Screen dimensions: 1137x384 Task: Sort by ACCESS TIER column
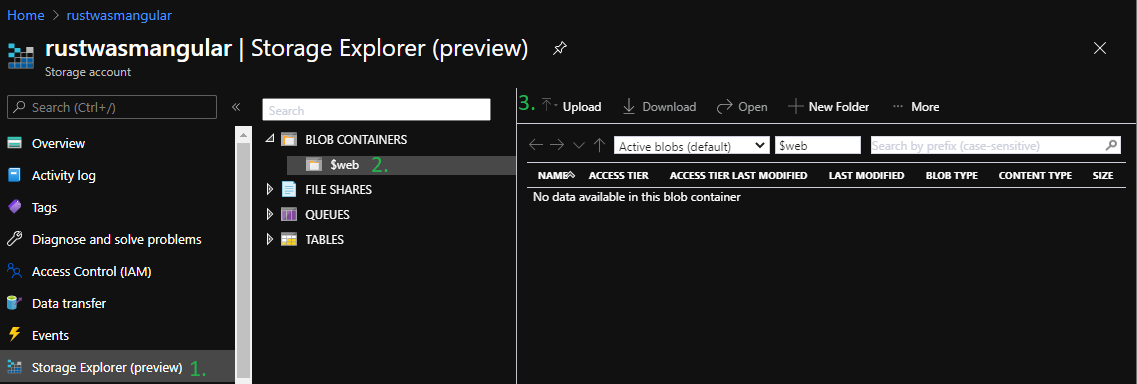point(619,175)
